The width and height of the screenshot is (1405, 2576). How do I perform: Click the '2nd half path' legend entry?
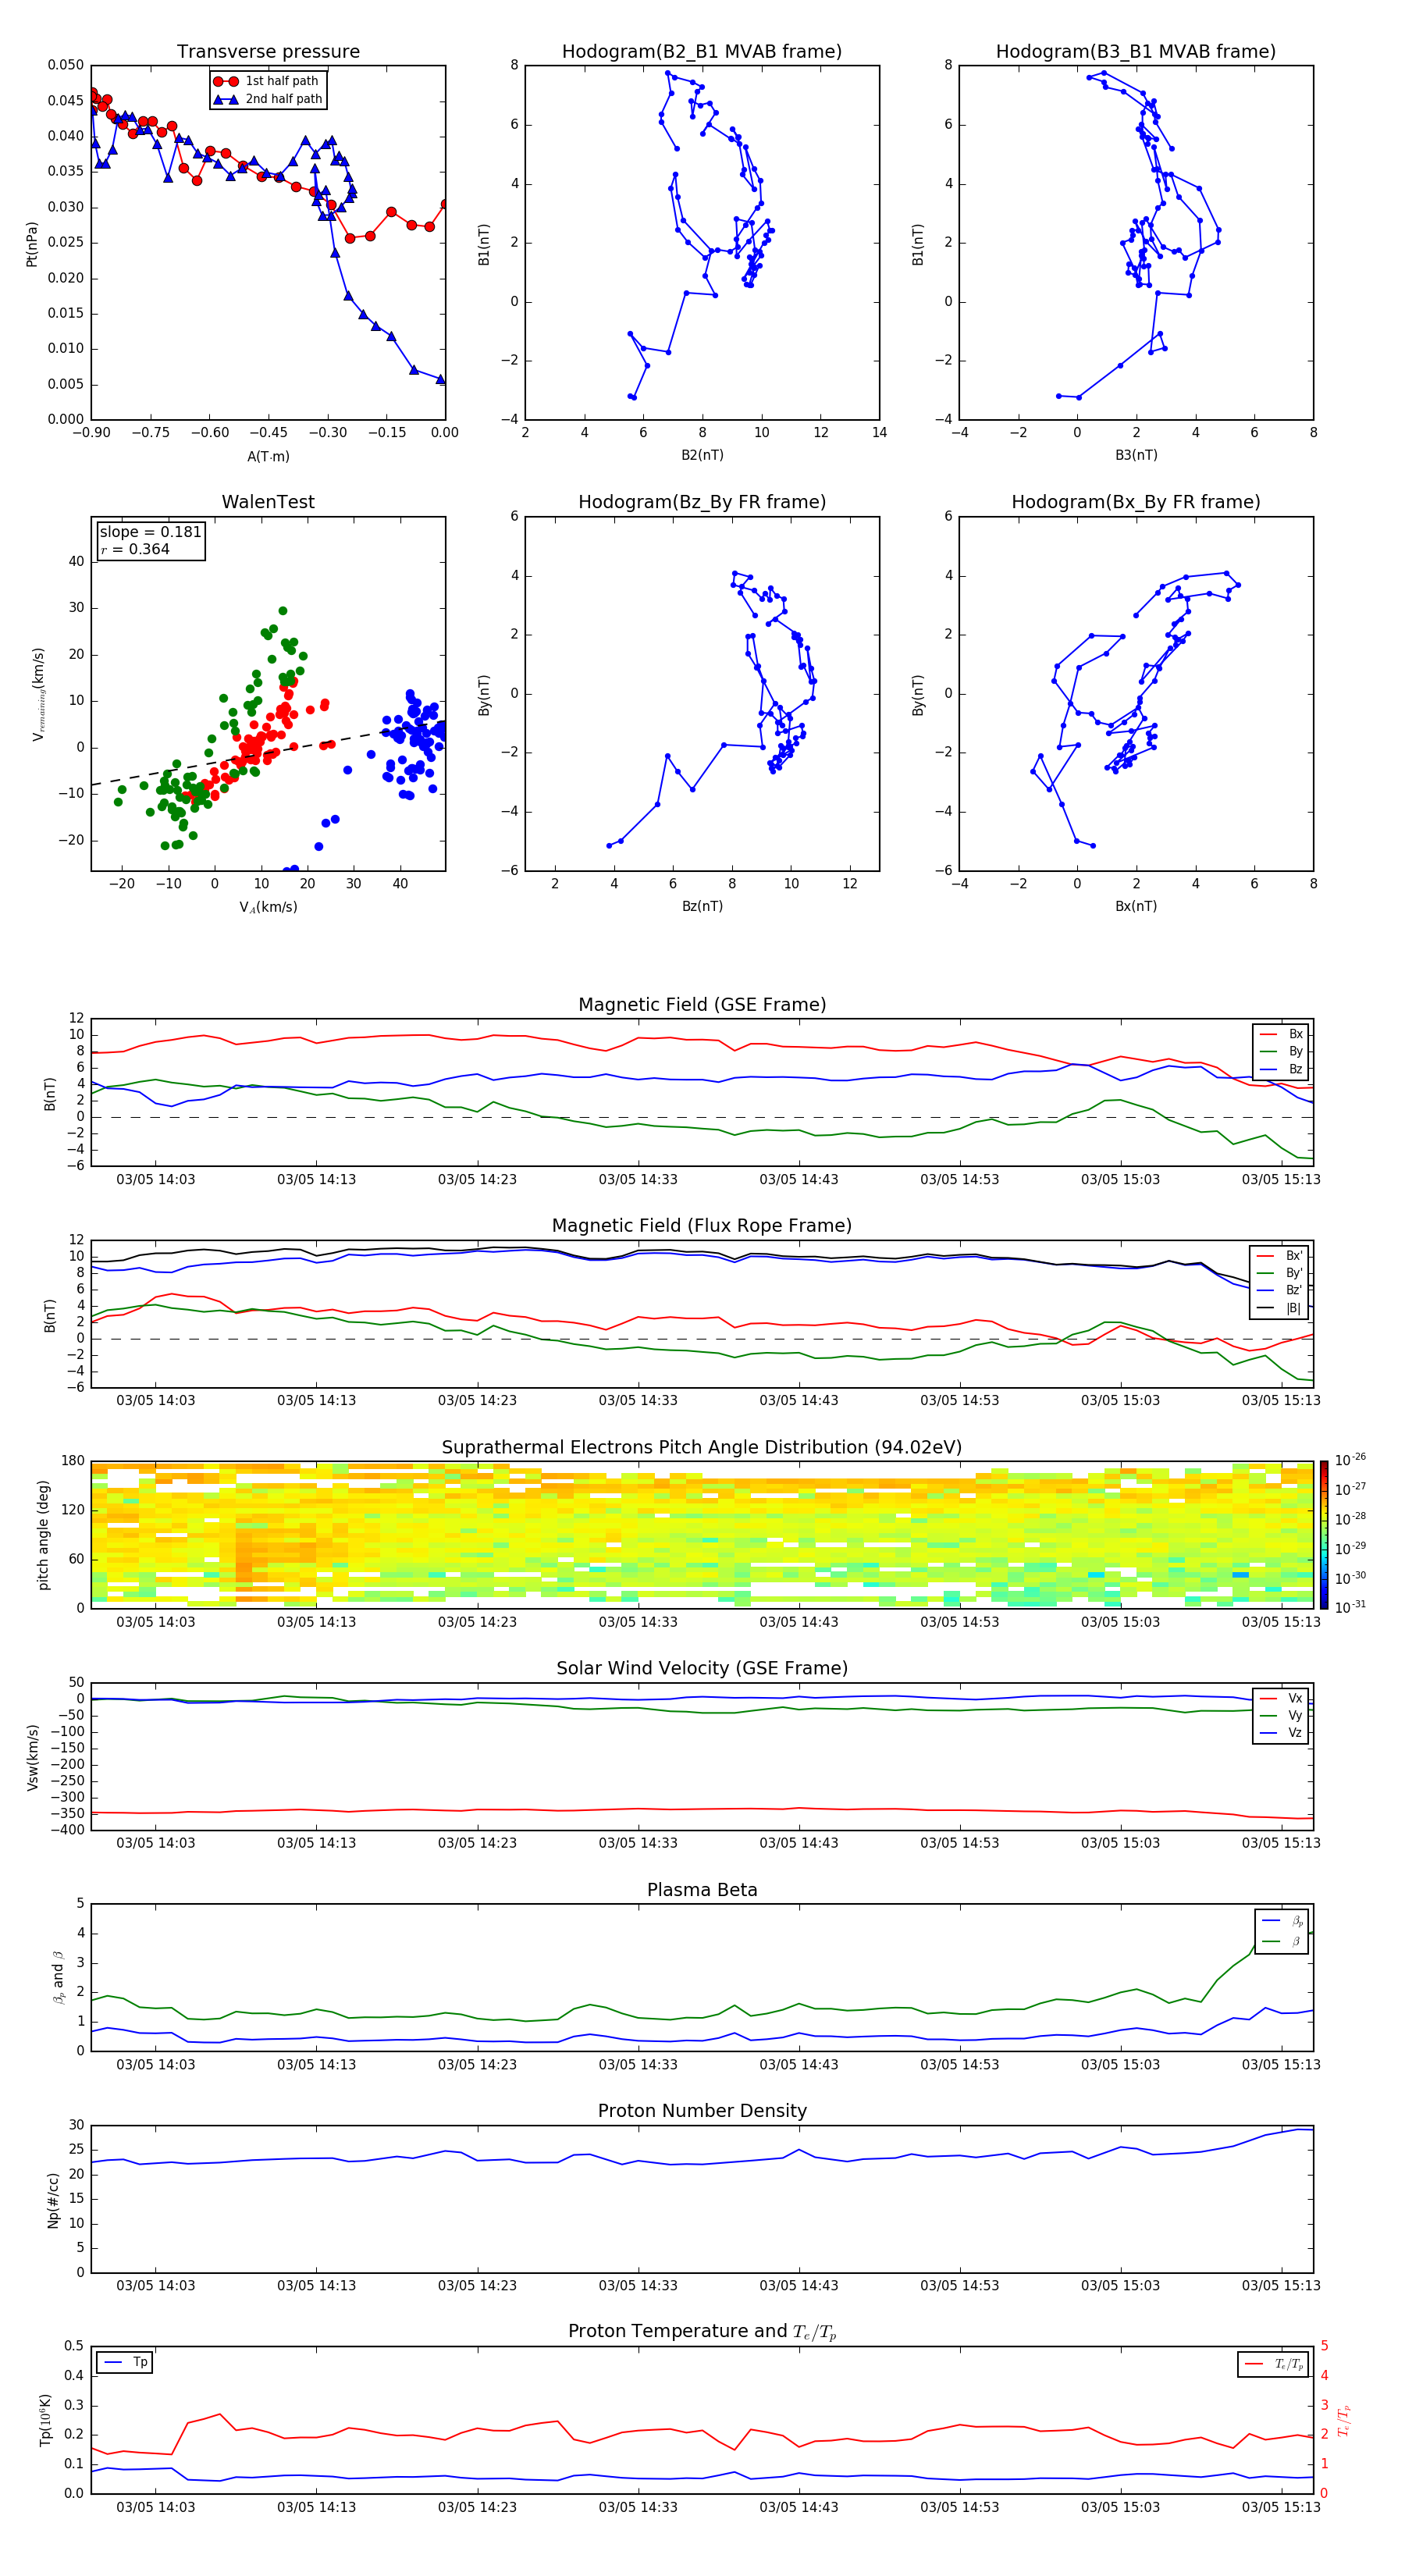coord(268,99)
